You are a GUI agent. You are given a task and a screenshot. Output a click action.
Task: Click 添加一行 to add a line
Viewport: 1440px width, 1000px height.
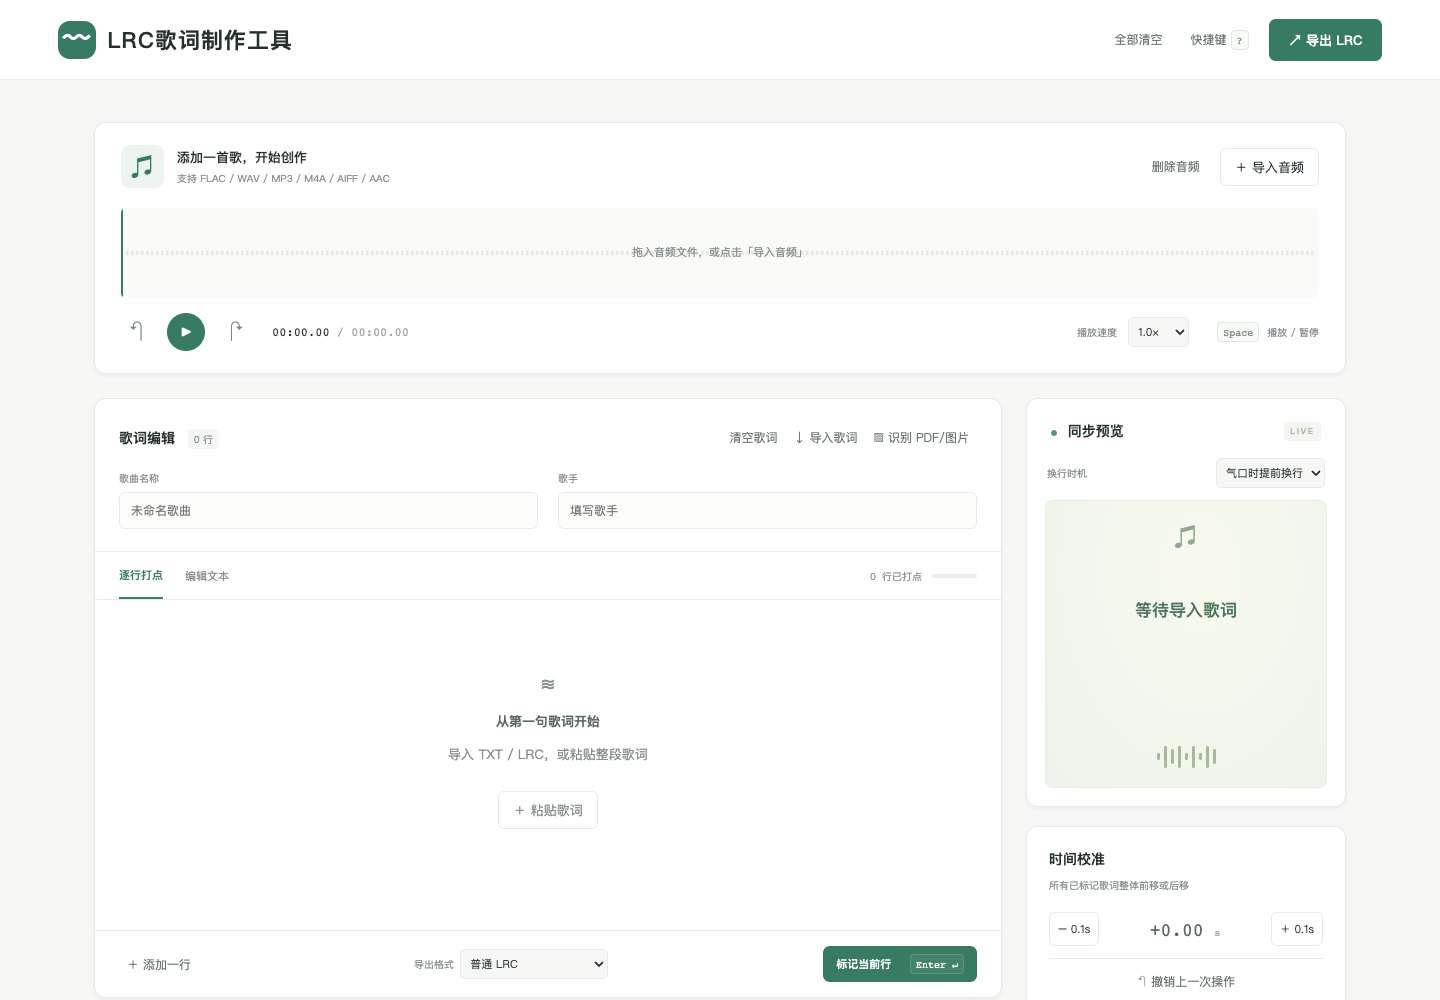point(159,965)
